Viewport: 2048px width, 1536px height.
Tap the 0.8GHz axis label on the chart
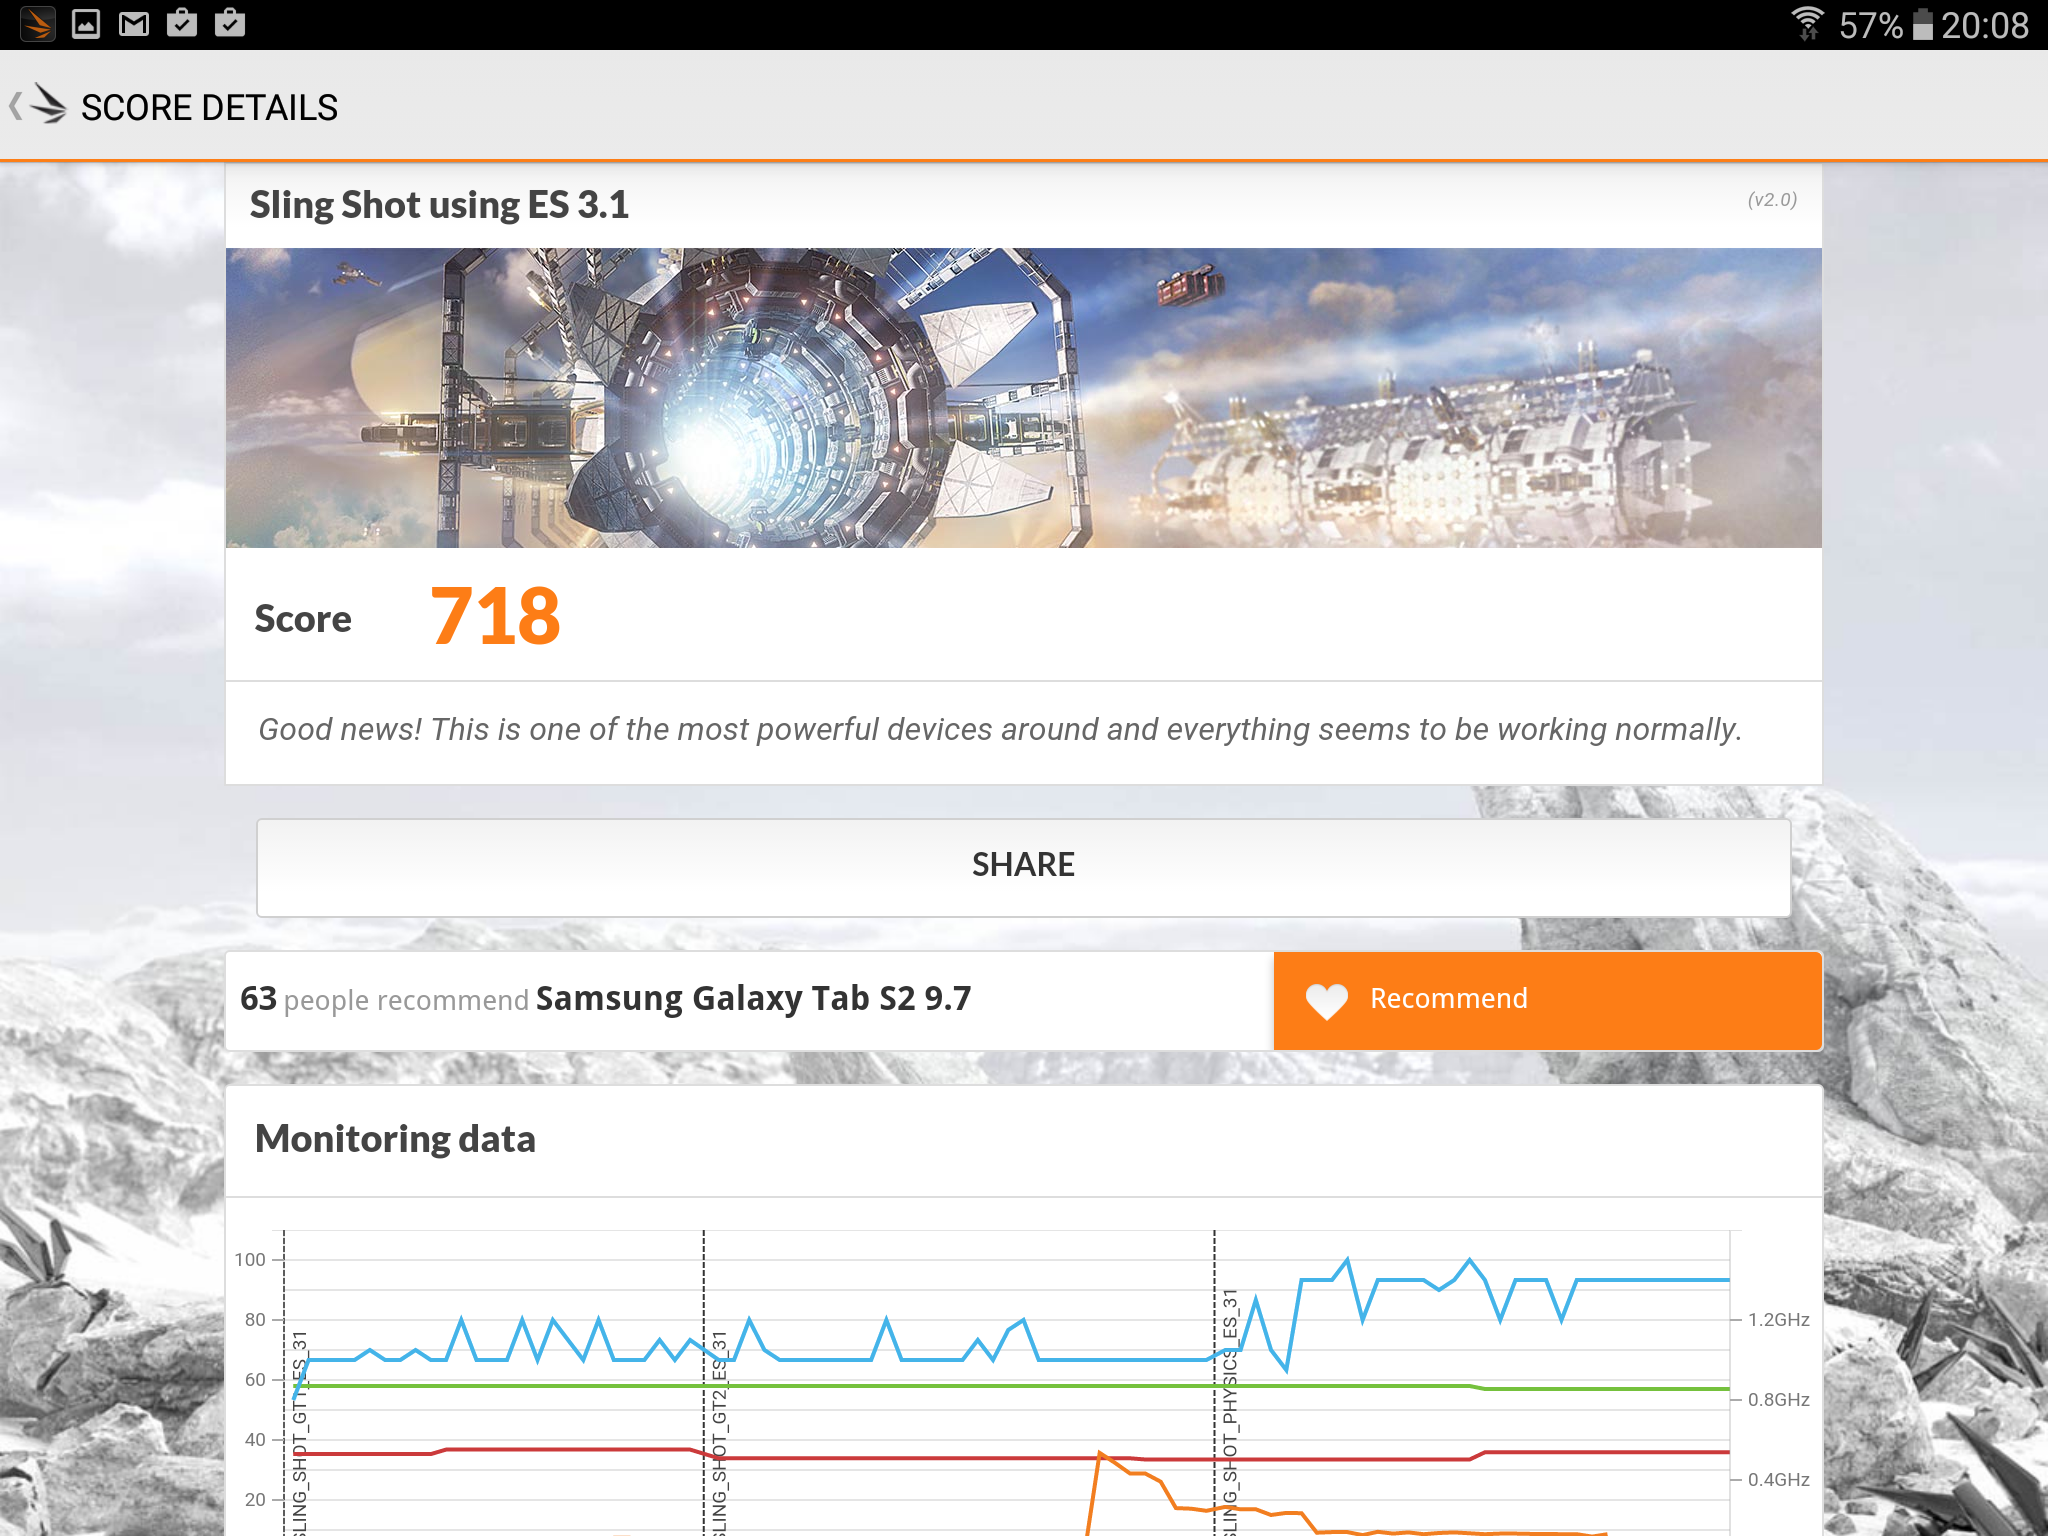[1778, 1400]
